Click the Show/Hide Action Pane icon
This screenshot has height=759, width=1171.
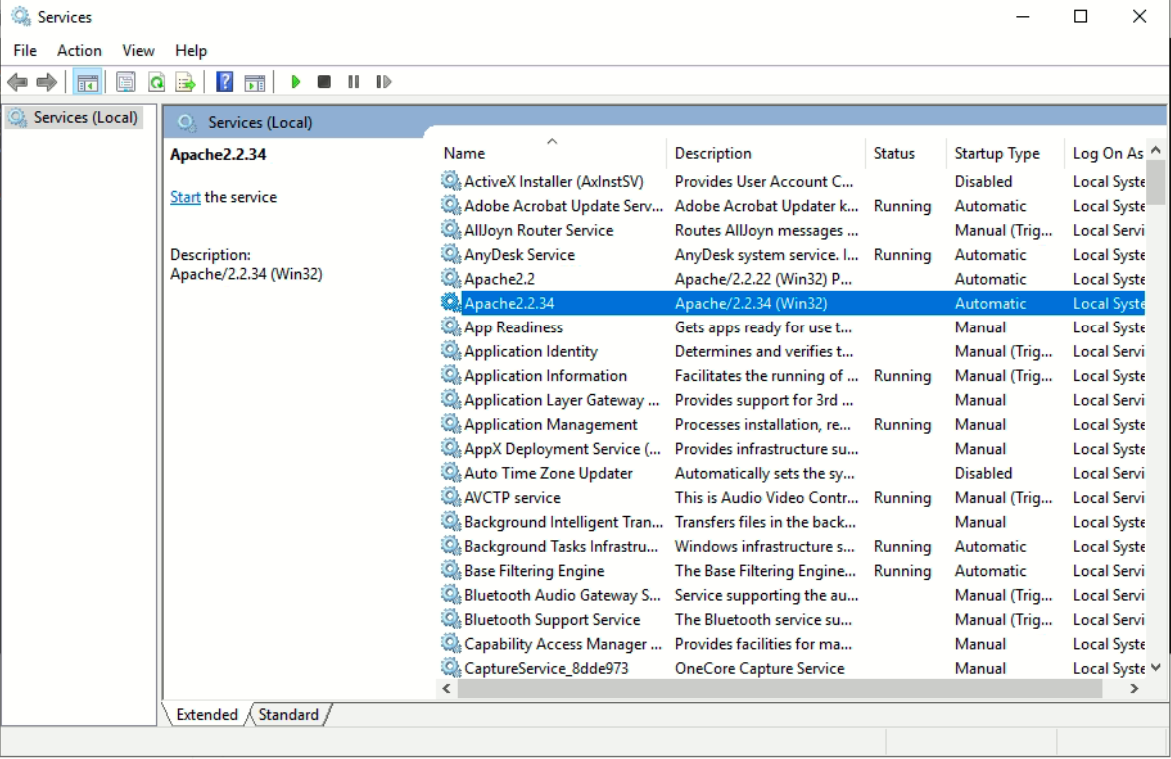pyautogui.click(x=255, y=82)
